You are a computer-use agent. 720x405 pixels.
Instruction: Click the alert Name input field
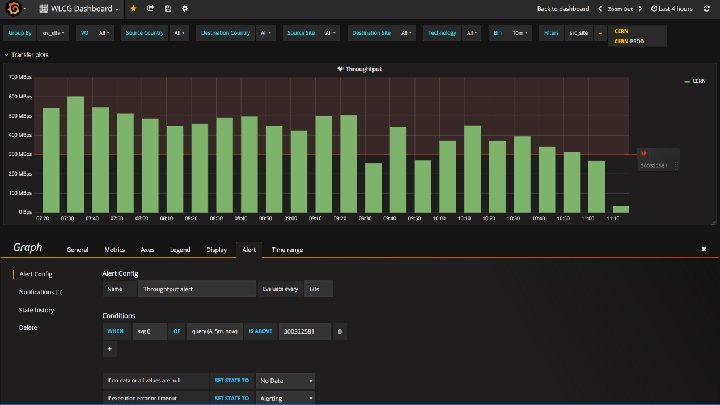tap(197, 289)
